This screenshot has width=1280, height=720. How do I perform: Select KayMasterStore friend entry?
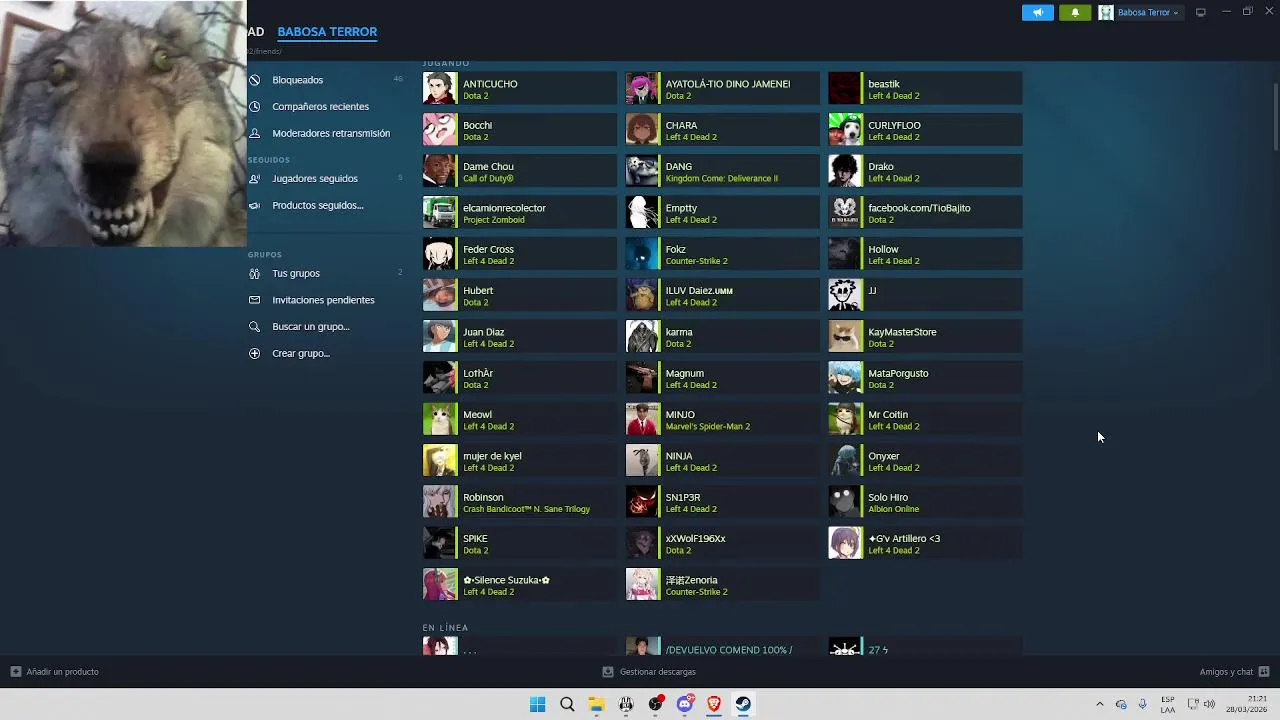coord(926,336)
